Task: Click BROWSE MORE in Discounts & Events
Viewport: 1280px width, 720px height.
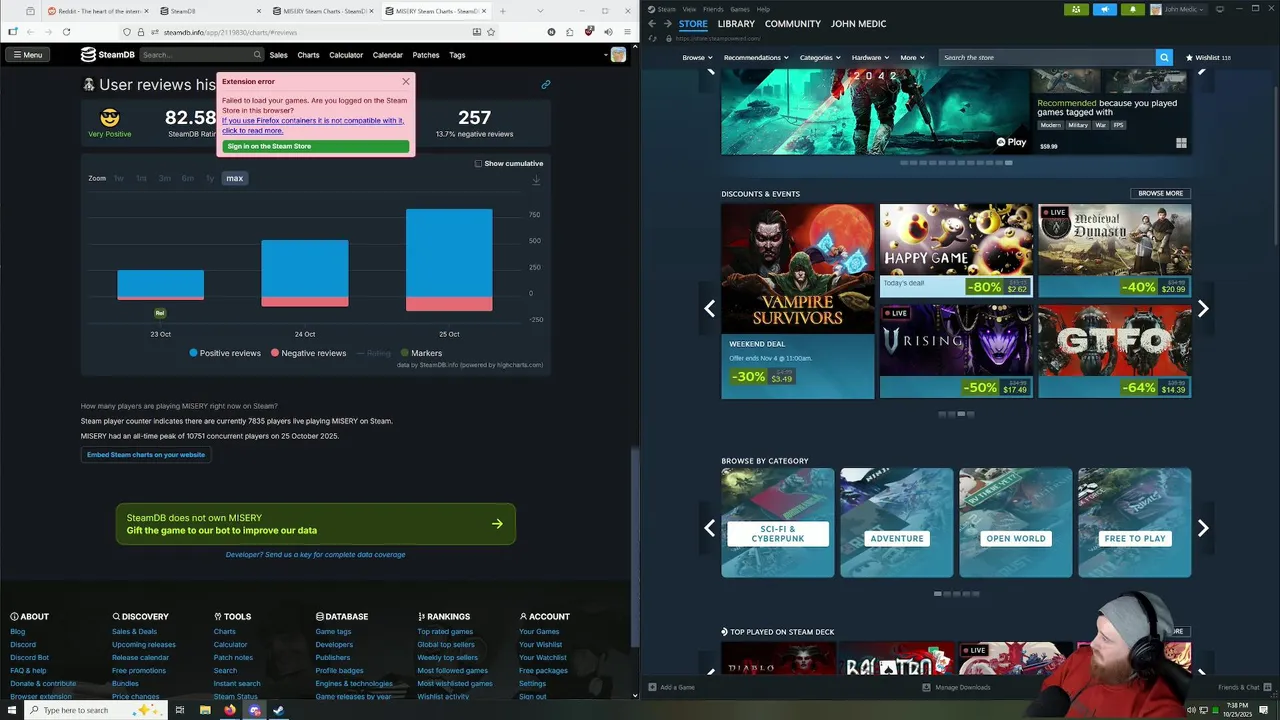Action: (x=1160, y=193)
